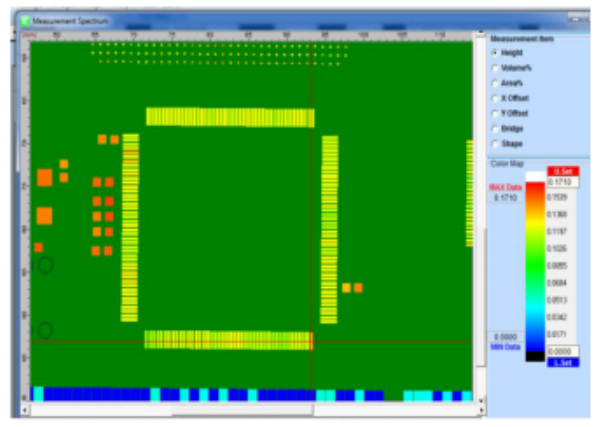Edit the lower limit value 0.0000 field
Screen dimensions: 608x427
coord(563,351)
